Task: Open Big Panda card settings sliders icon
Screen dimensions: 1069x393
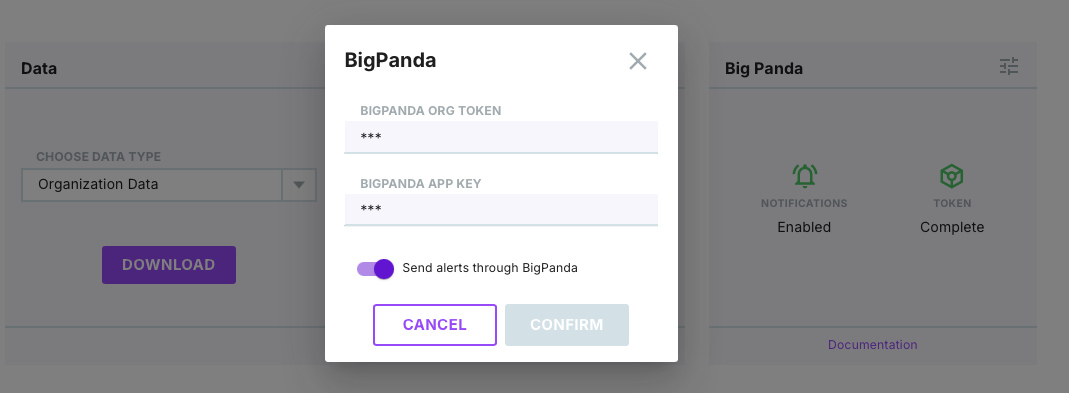Action: [1009, 66]
